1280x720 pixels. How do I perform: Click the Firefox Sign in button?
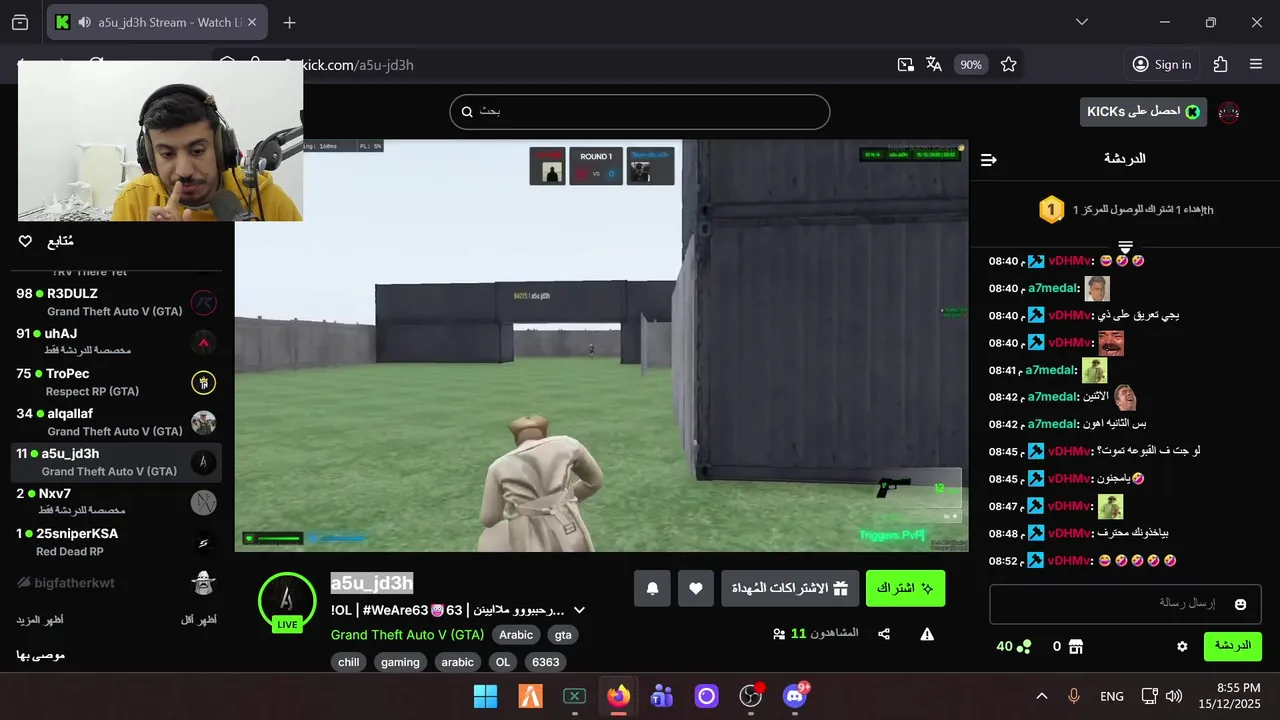pyautogui.click(x=1161, y=64)
